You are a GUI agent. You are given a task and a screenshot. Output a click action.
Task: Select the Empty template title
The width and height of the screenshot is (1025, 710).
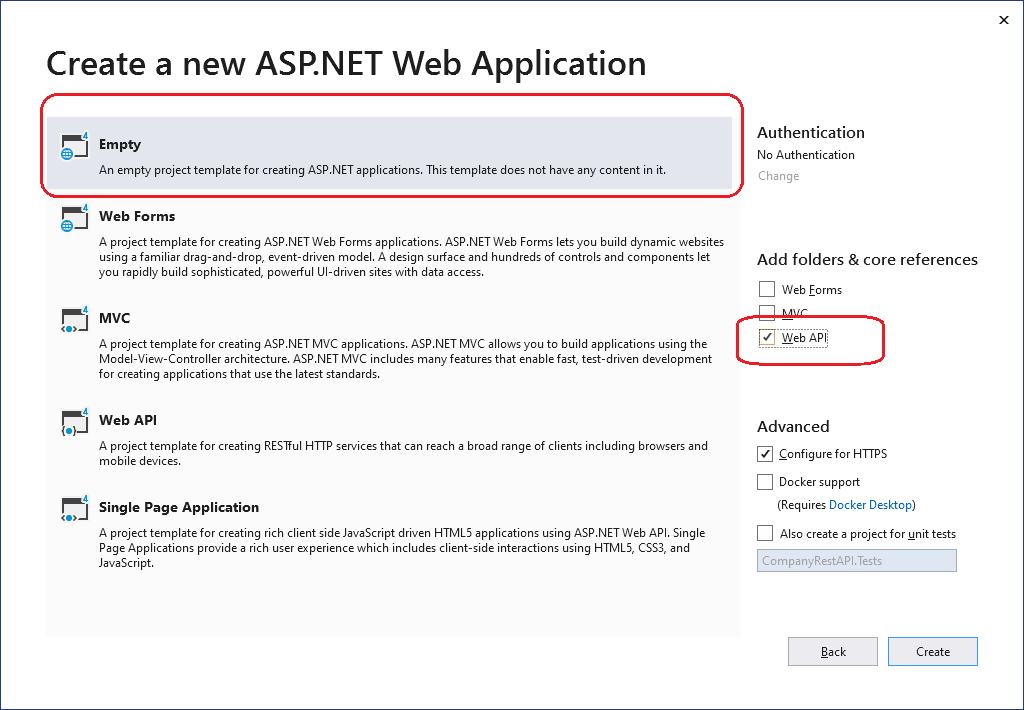coord(120,144)
